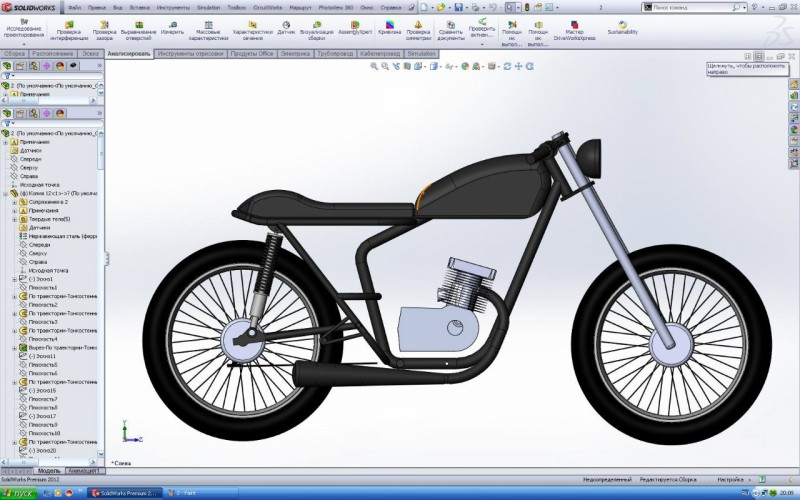The height and width of the screenshot is (500, 800).
Task: Open the Вставка menu
Action: (140, 8)
